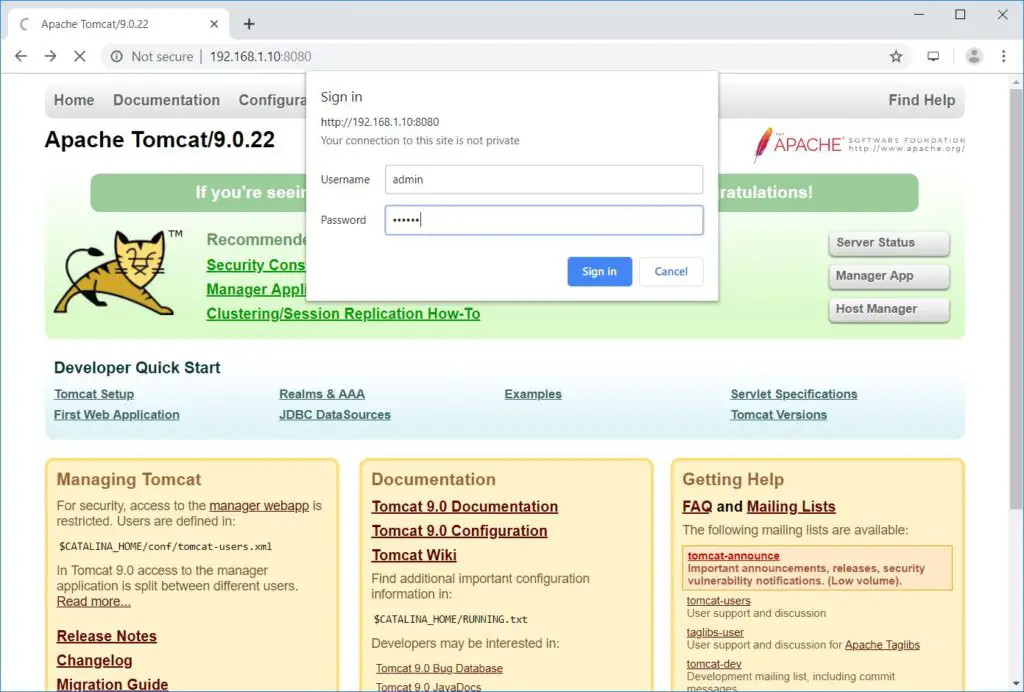Click the Apache Tomcat/9.0.22 page heading
1024x692 pixels.
159,140
